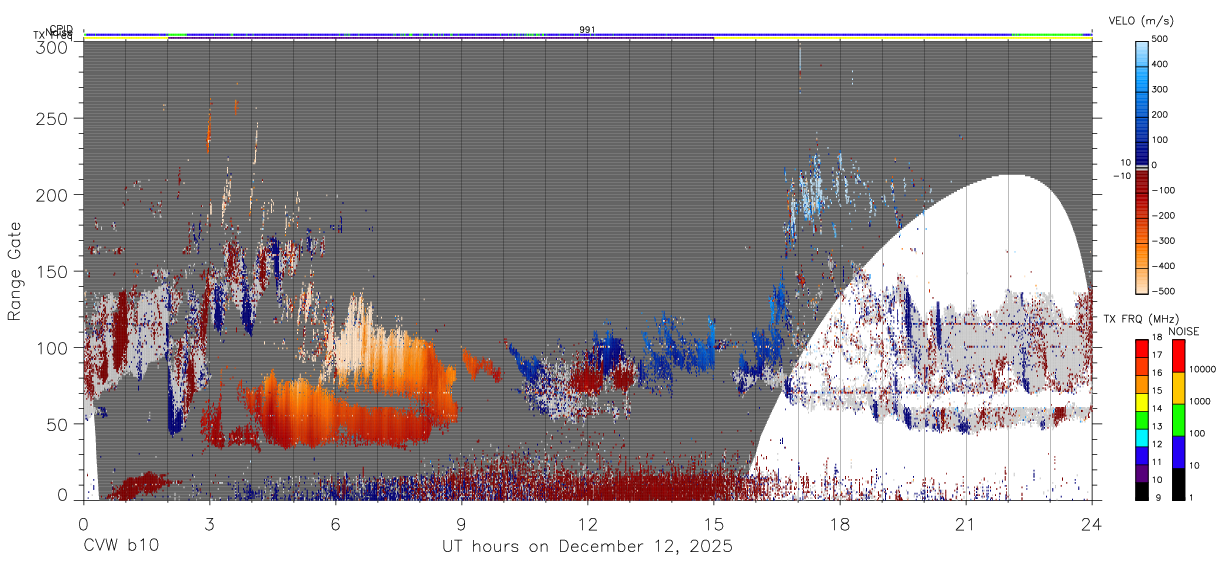Viewport: 1228px width, 567px height.
Task: Click the '15' hour tick on time axis
Action: coord(713,522)
